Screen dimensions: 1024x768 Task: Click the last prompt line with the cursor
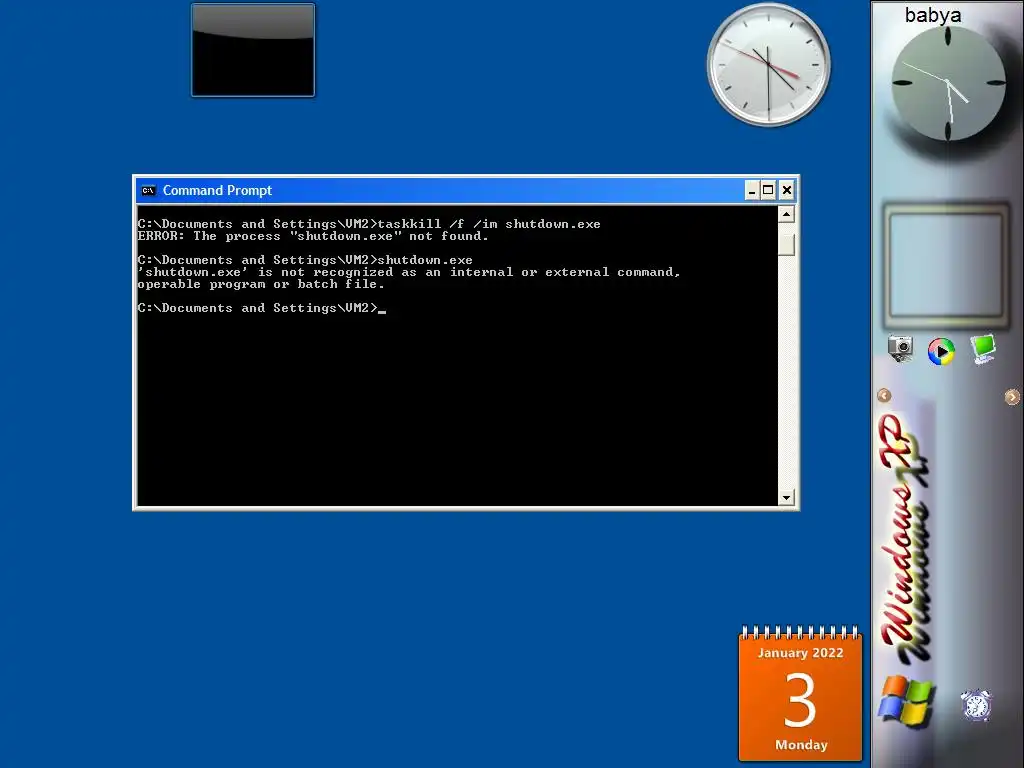click(x=262, y=308)
